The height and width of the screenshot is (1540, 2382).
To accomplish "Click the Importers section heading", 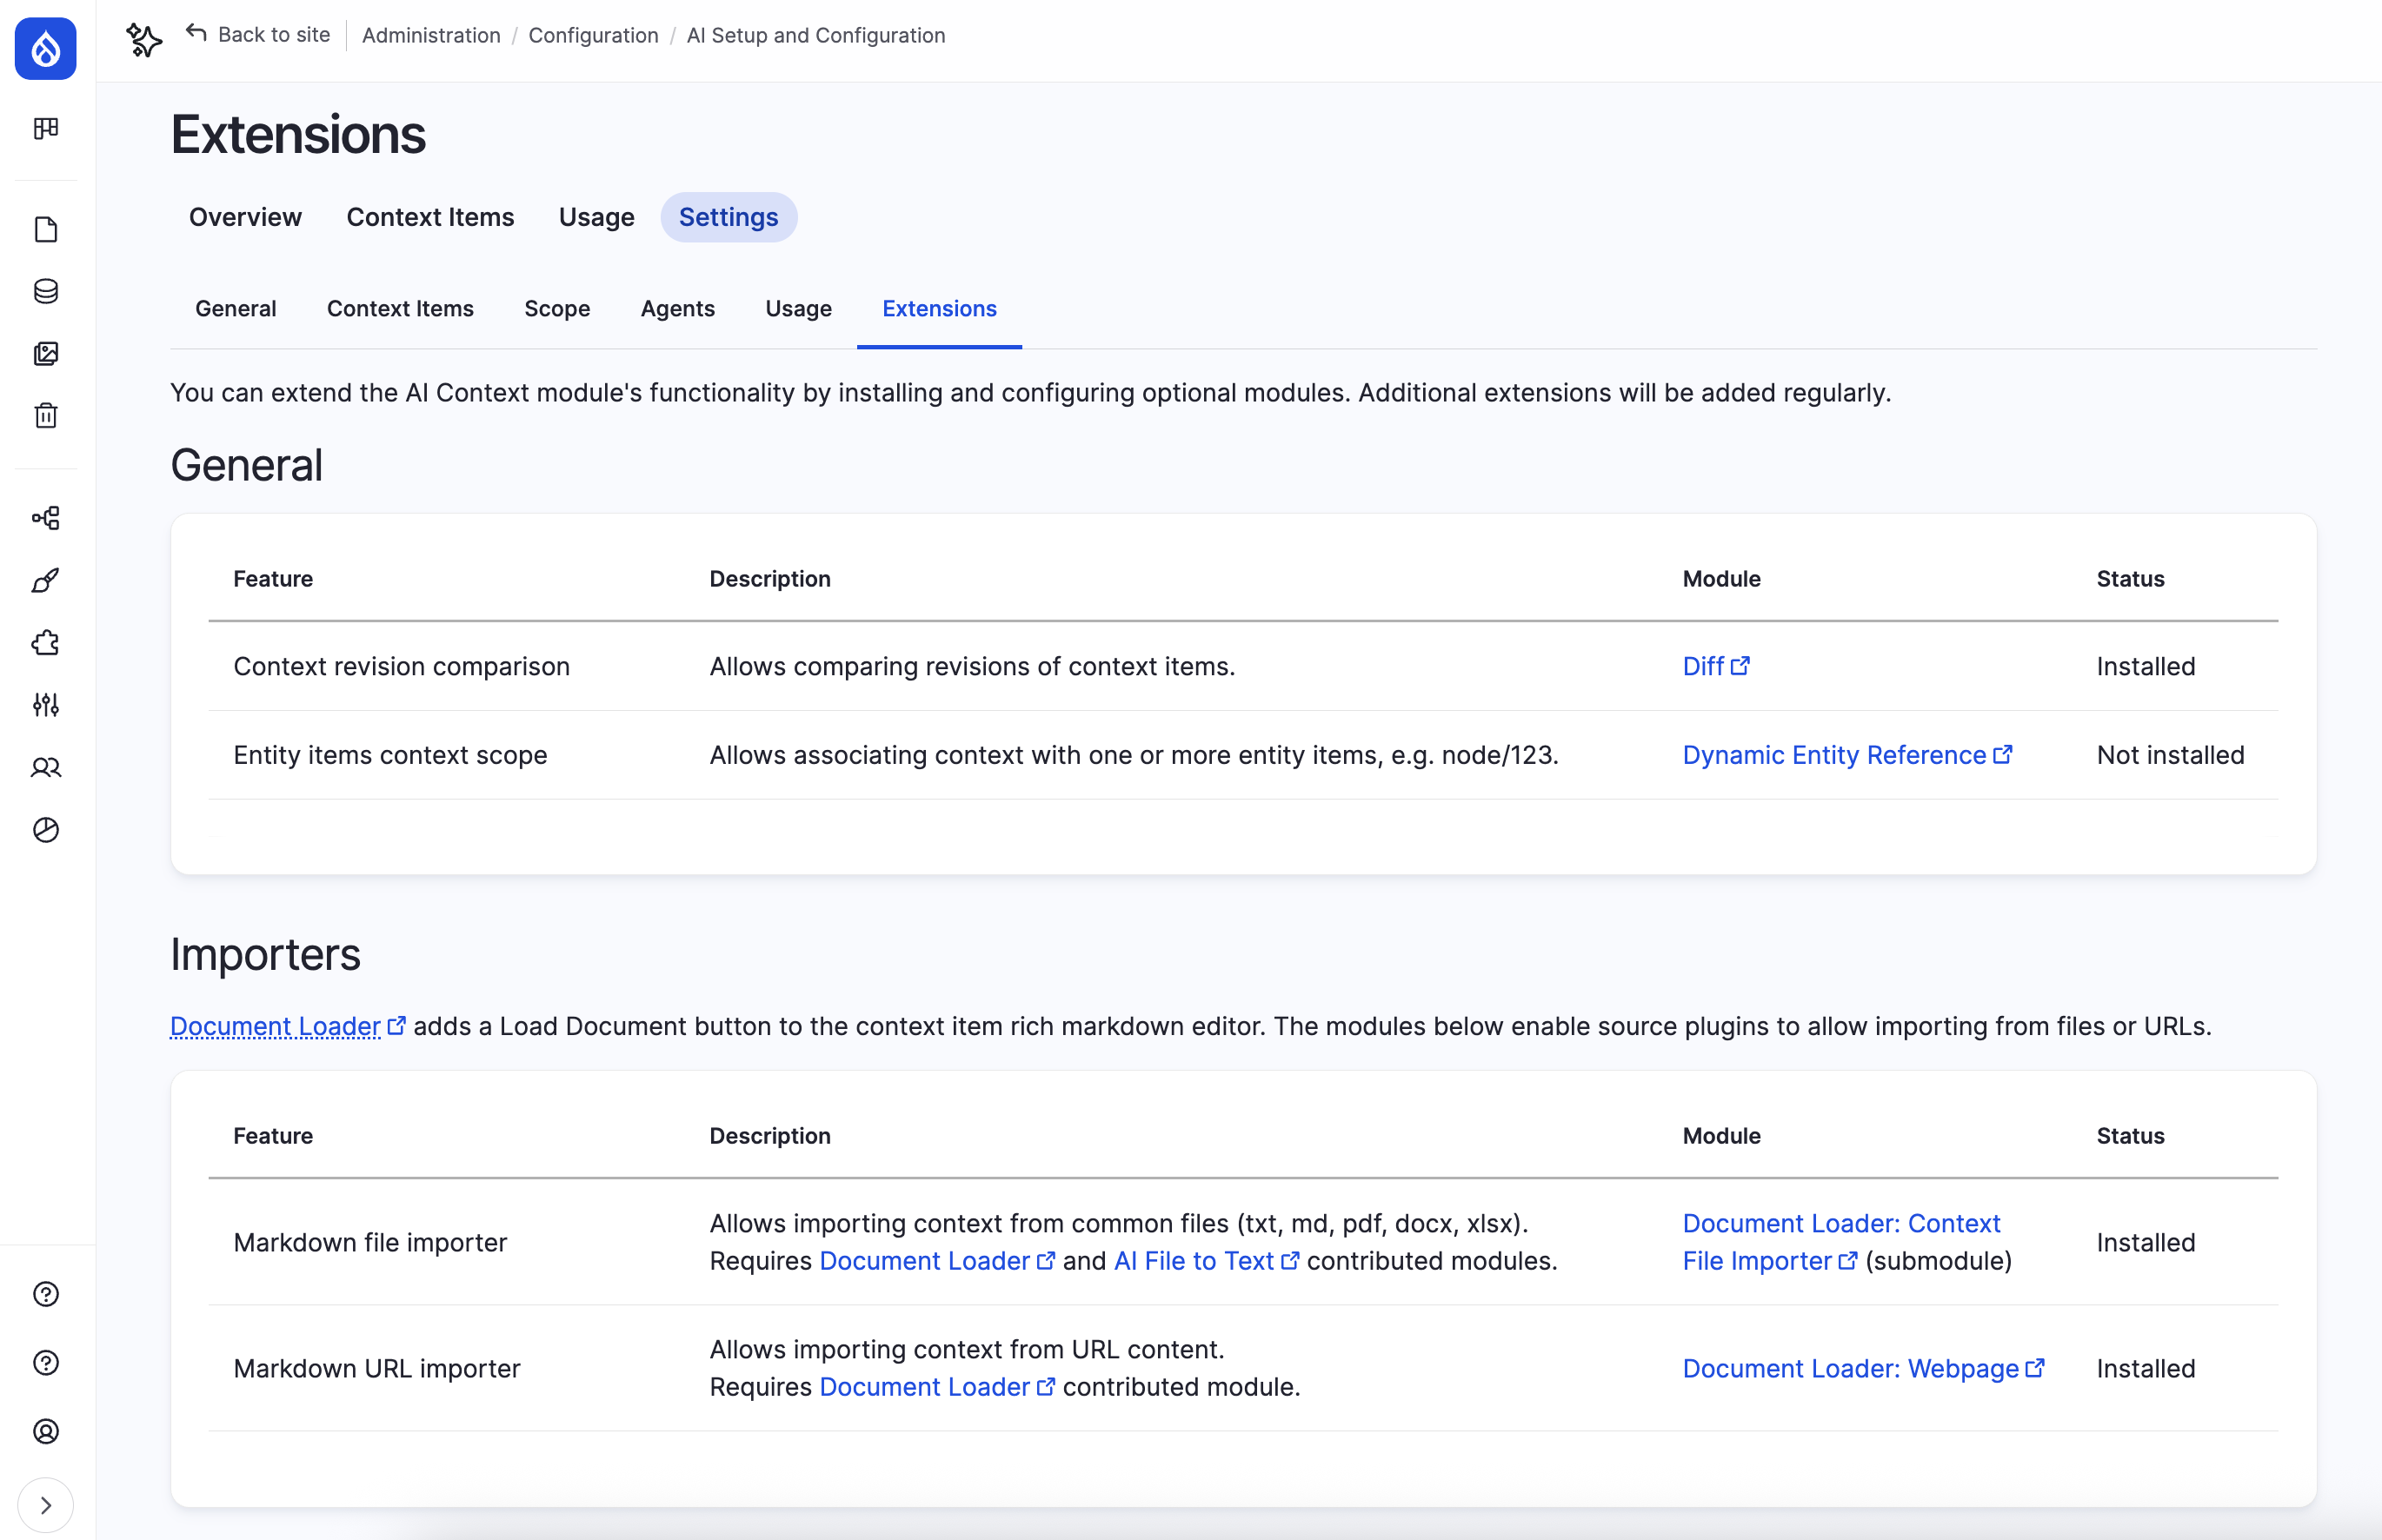I will [265, 954].
